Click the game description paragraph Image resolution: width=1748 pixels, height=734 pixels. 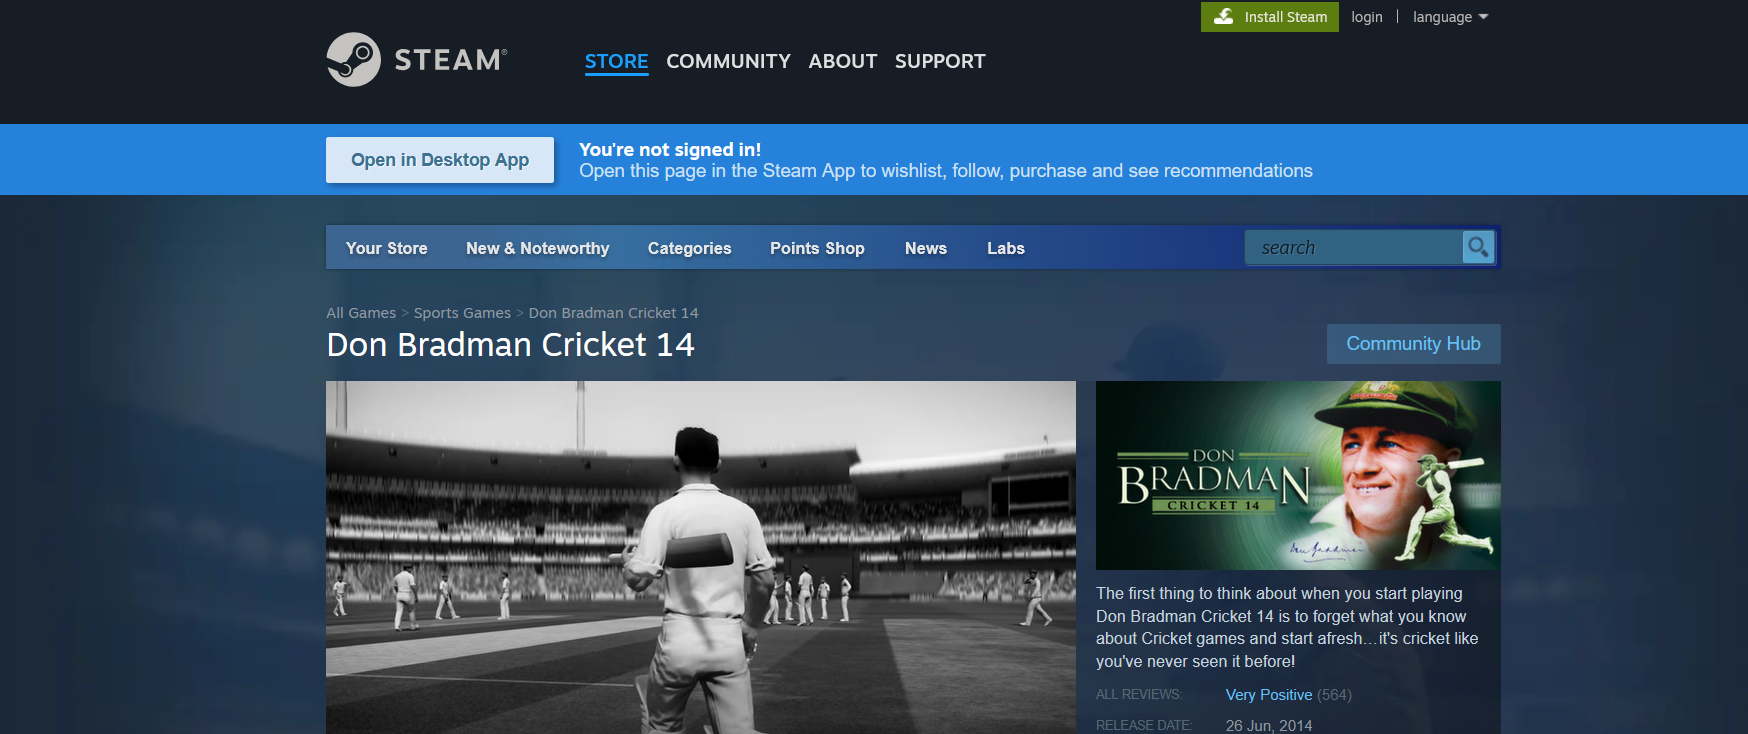click(1287, 627)
